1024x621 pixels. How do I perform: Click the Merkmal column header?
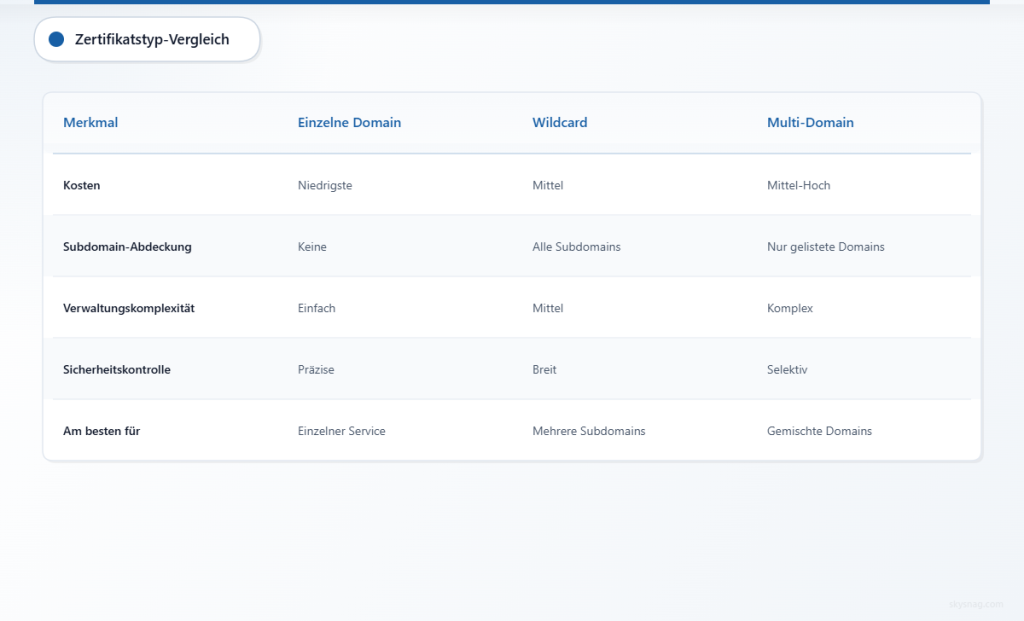90,122
